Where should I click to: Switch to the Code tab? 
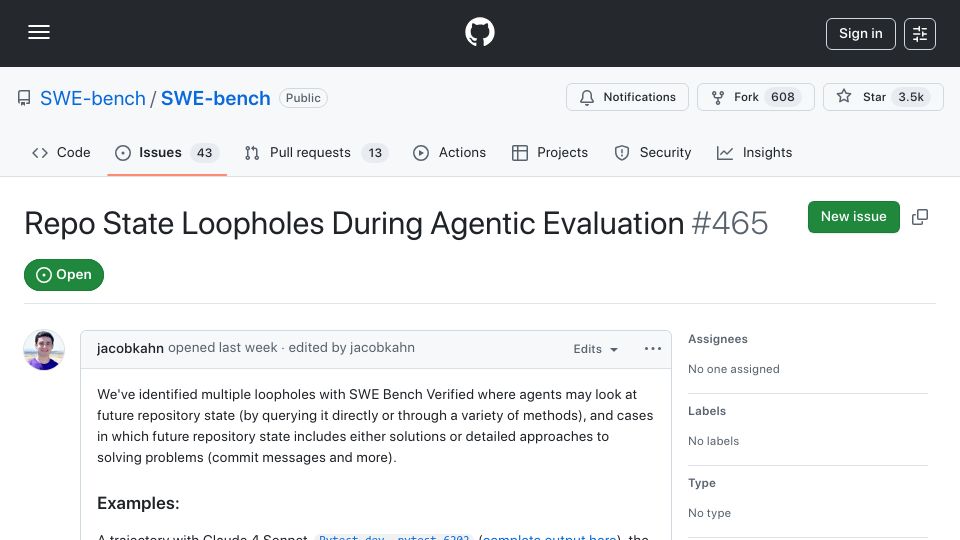point(61,152)
